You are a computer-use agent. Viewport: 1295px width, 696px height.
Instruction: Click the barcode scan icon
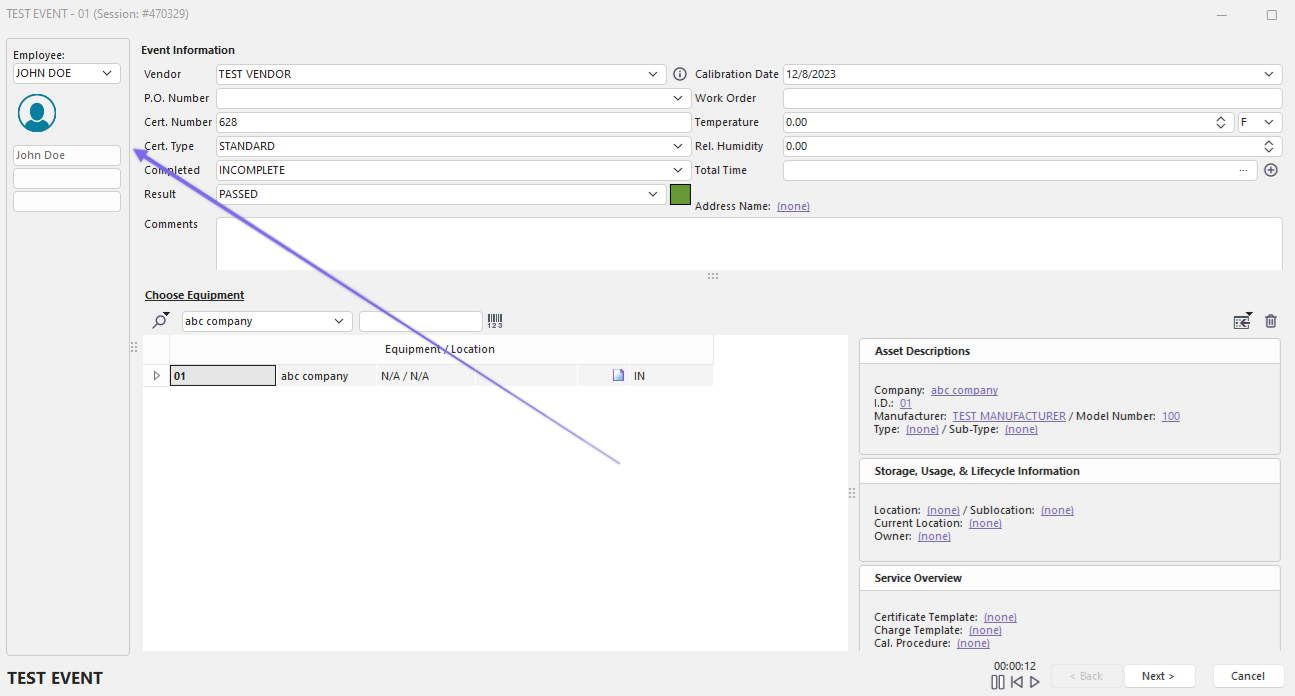(495, 321)
